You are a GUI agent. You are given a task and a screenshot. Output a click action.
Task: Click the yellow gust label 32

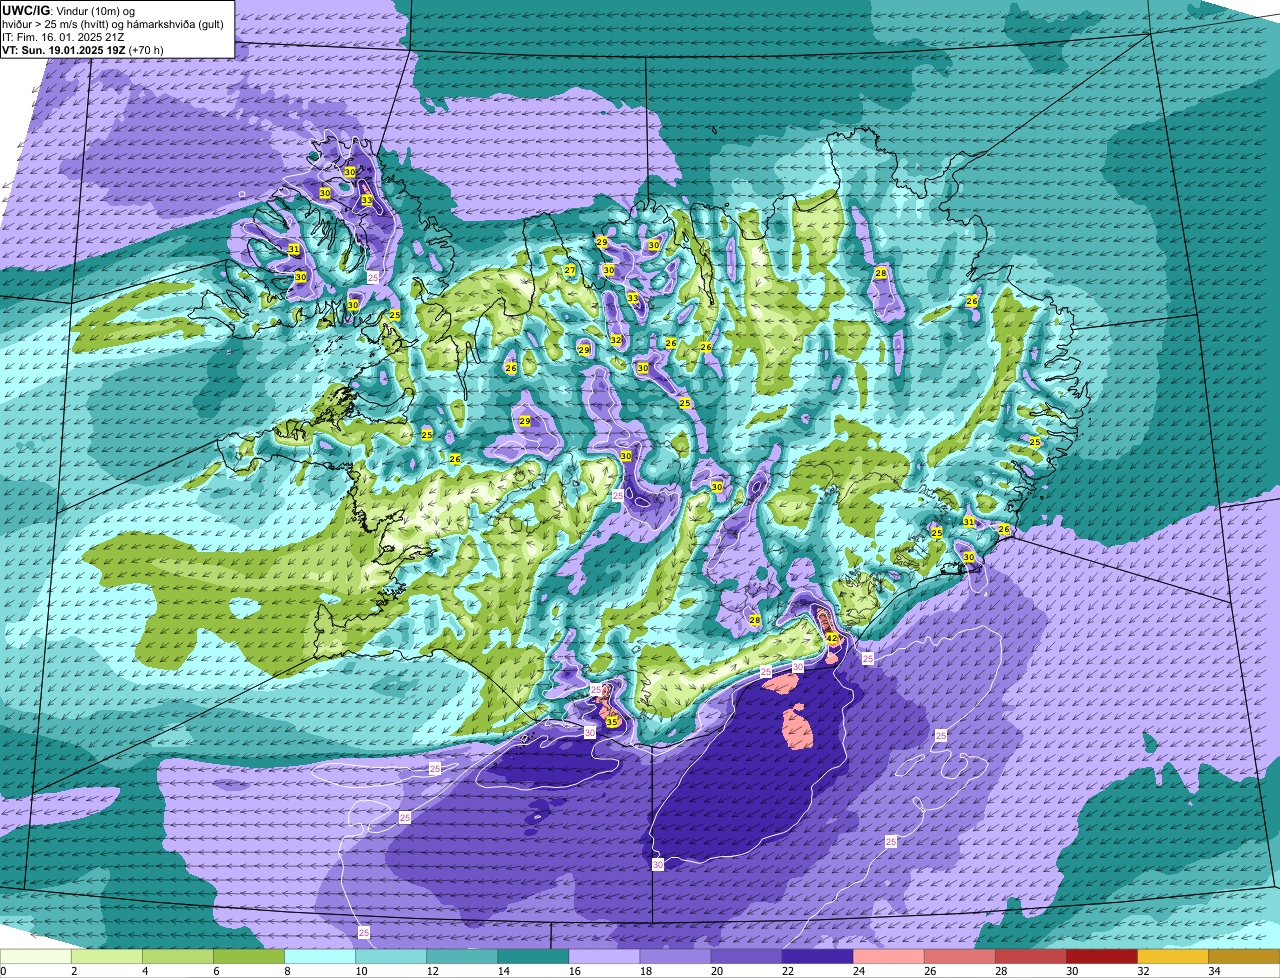click(x=616, y=340)
